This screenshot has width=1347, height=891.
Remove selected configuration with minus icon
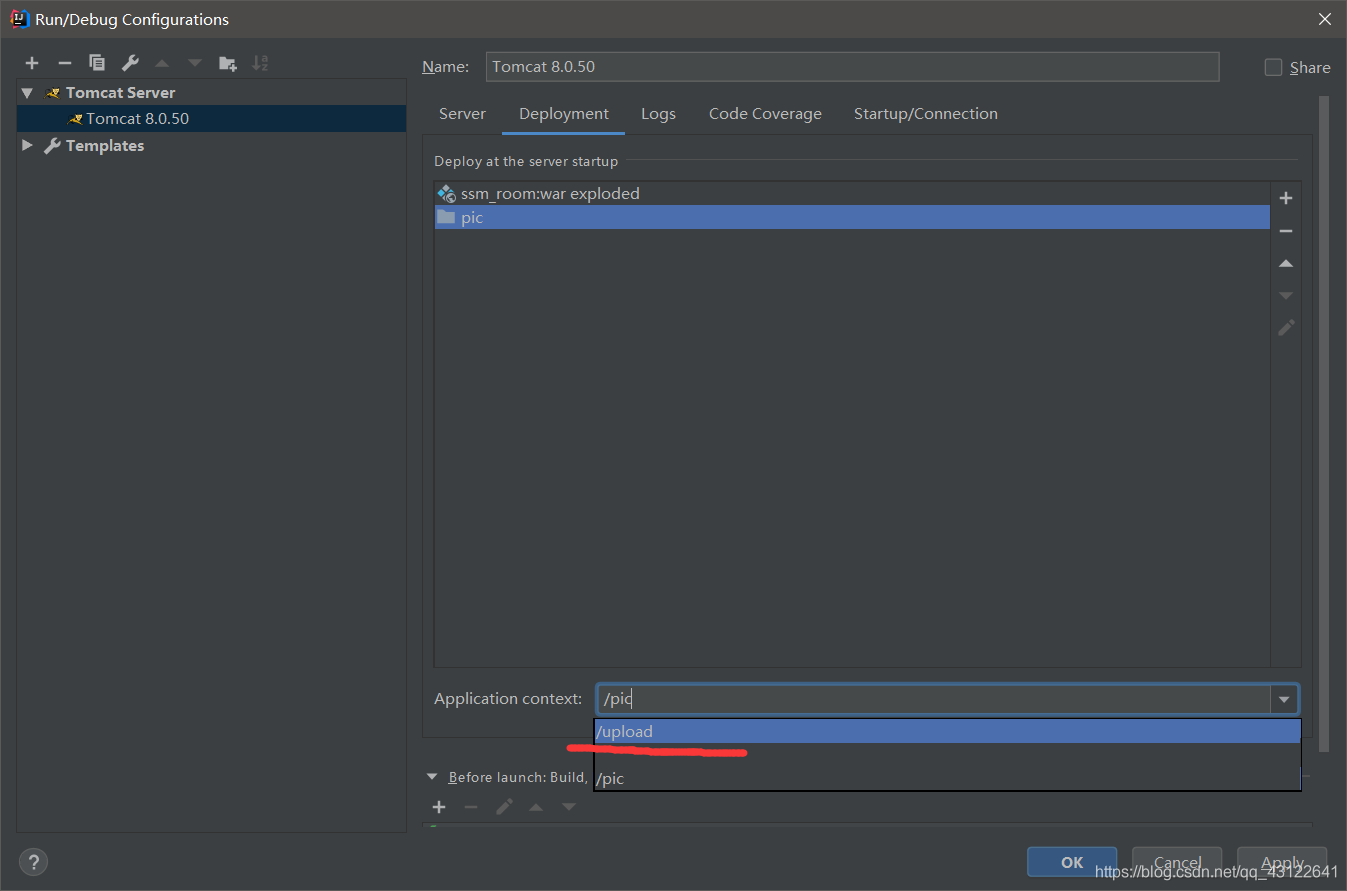coord(64,63)
